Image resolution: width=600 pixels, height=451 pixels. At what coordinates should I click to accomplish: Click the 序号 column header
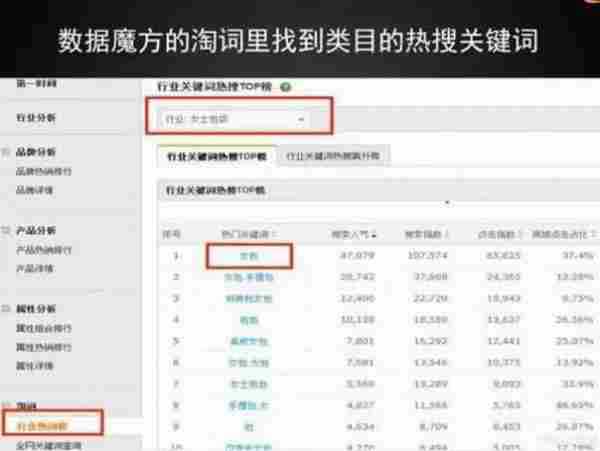(x=171, y=234)
